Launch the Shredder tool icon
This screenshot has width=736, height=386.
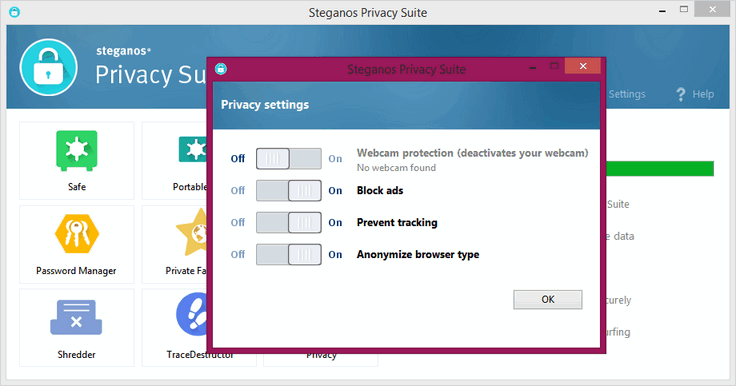coord(76,317)
